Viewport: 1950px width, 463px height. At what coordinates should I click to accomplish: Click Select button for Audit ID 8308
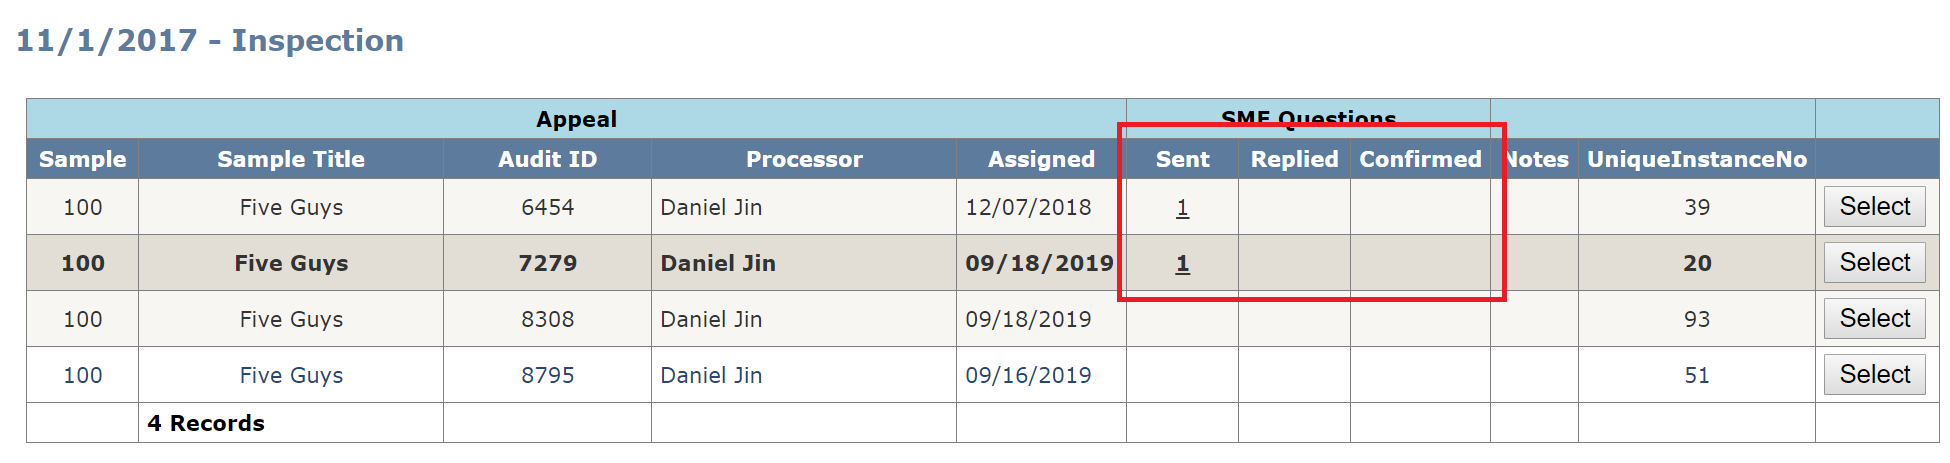1874,318
